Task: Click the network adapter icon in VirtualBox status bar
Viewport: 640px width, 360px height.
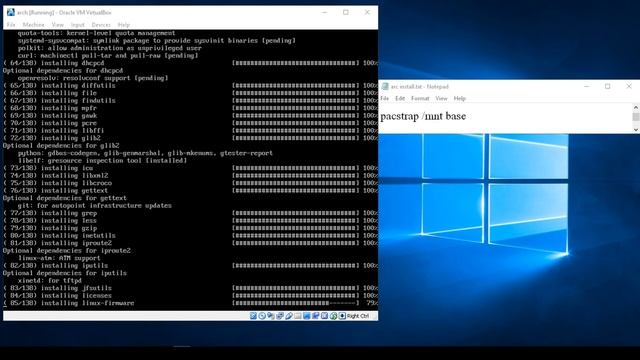Action: [x=280, y=316]
